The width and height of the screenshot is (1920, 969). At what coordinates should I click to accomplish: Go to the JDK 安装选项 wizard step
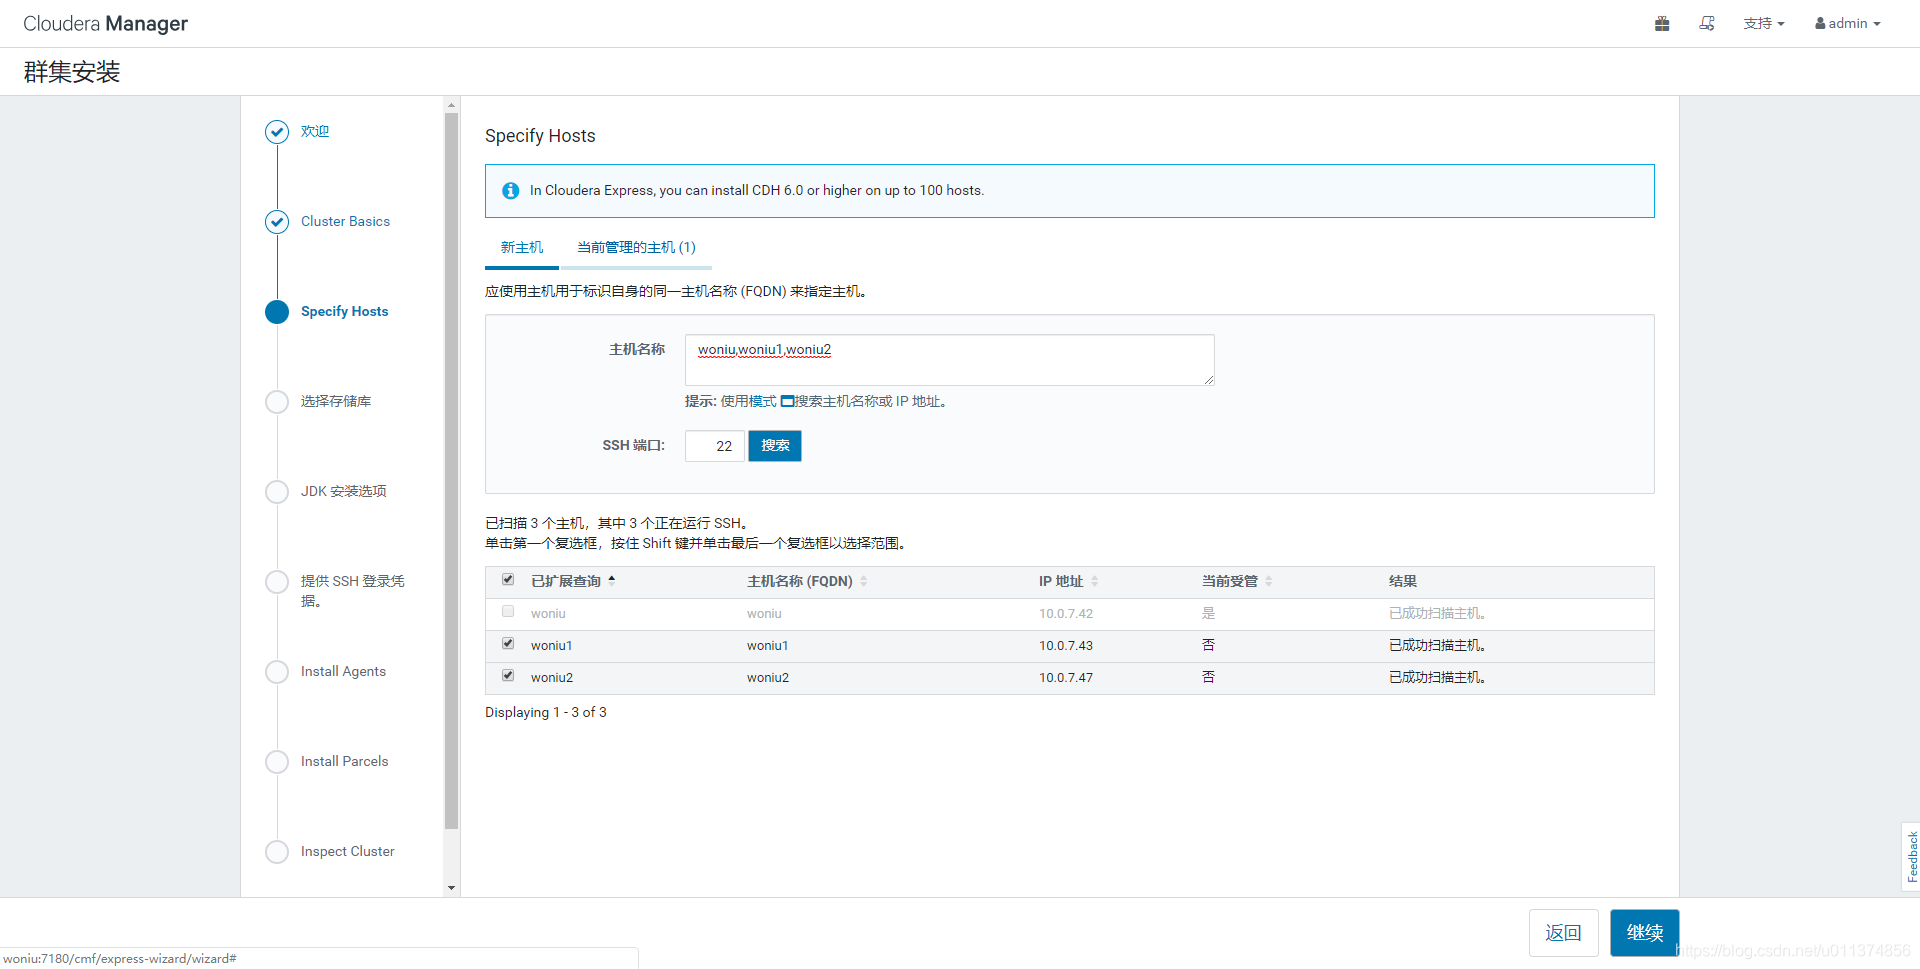(343, 492)
